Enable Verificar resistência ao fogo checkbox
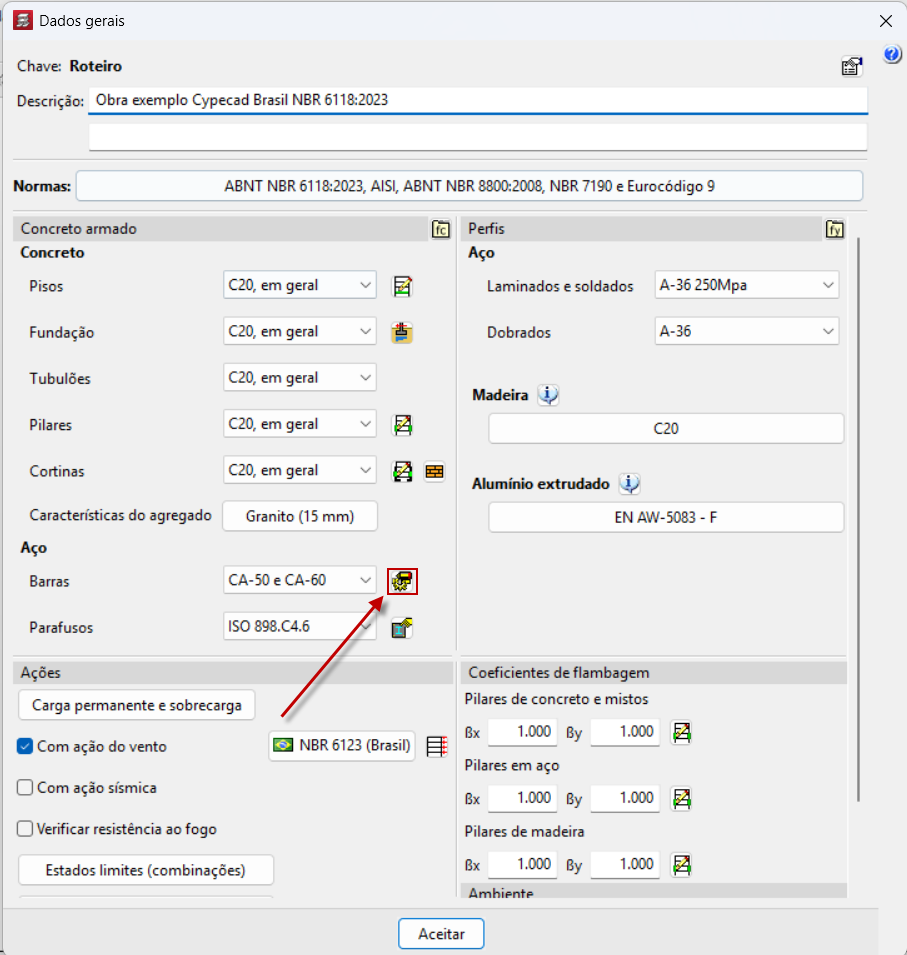The image size is (907, 955). (25, 829)
